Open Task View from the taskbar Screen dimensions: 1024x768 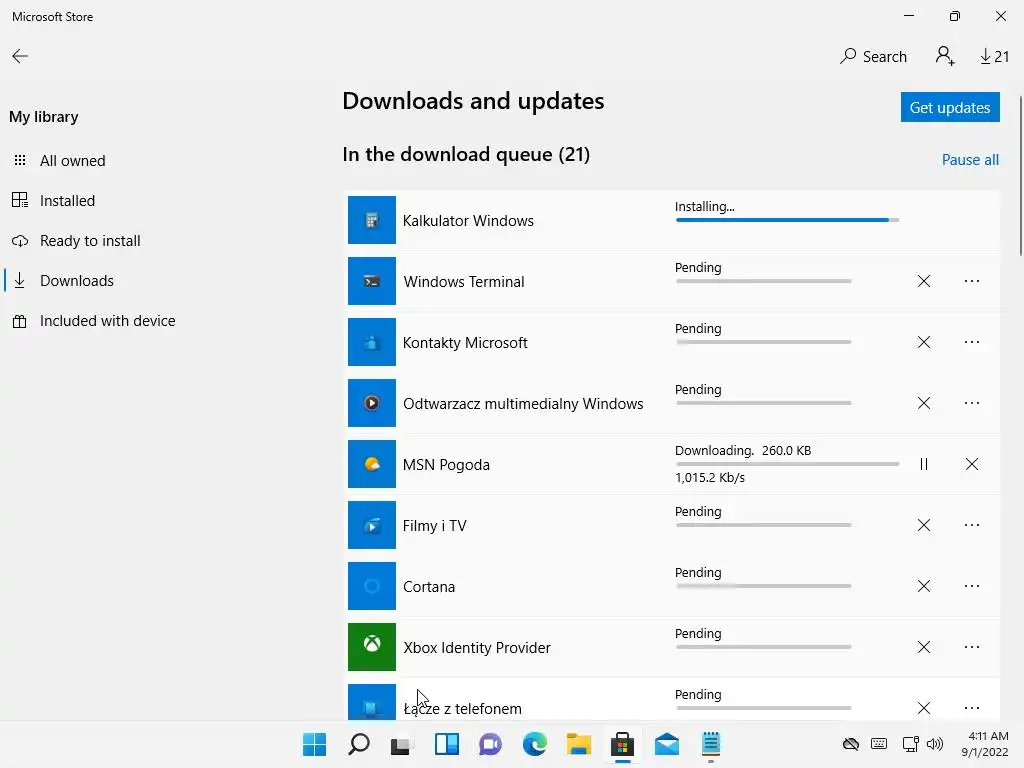402,744
